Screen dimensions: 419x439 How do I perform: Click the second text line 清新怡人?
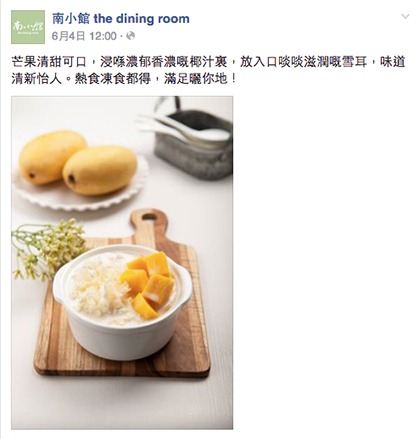(x=36, y=79)
